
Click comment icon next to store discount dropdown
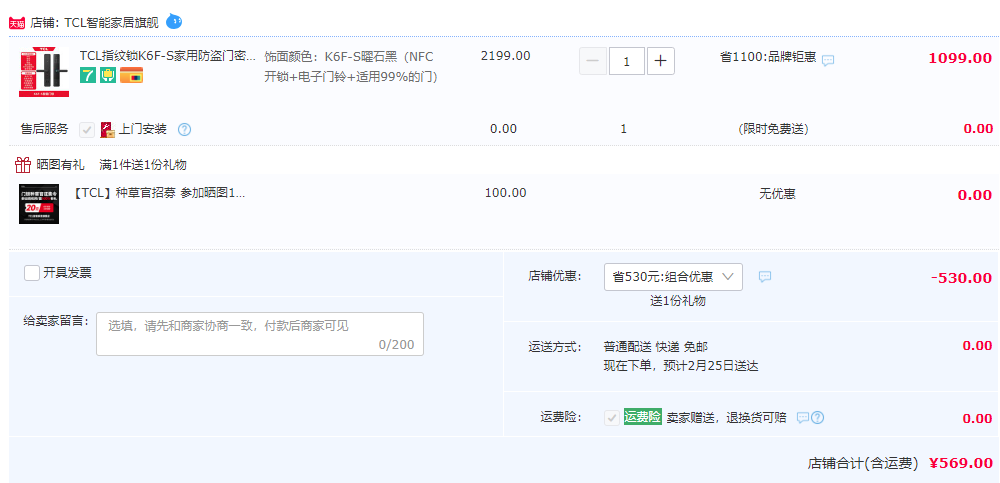coord(765,277)
